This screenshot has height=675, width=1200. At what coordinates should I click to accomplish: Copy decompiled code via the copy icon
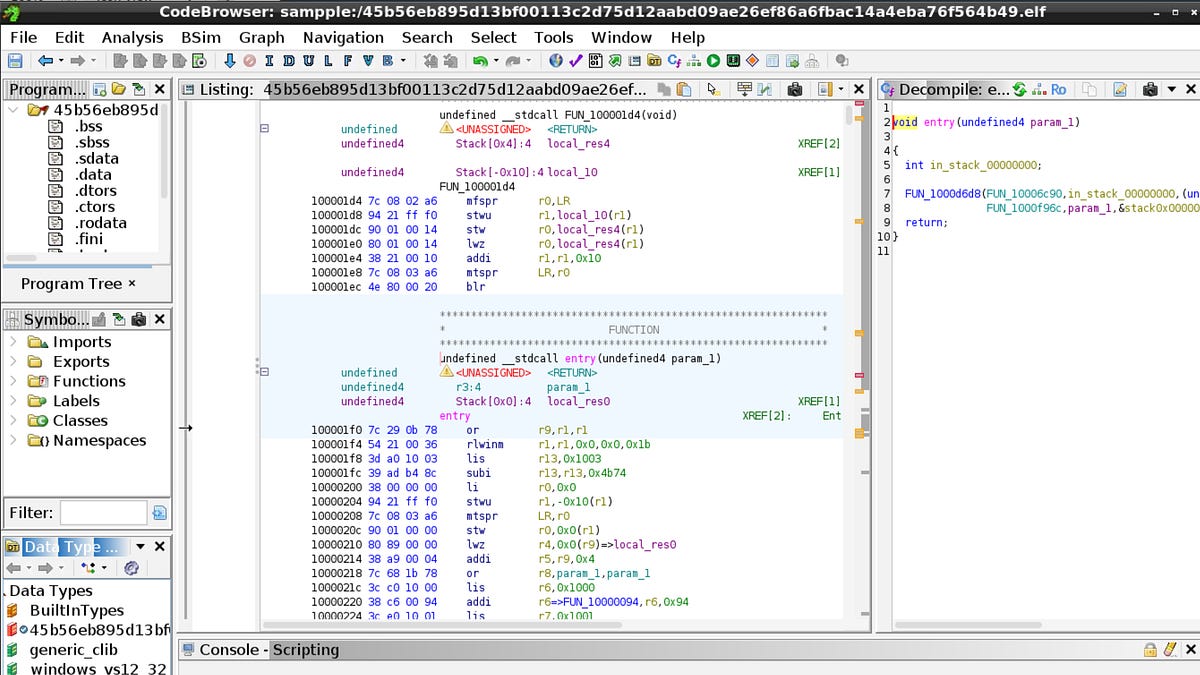point(1088,89)
